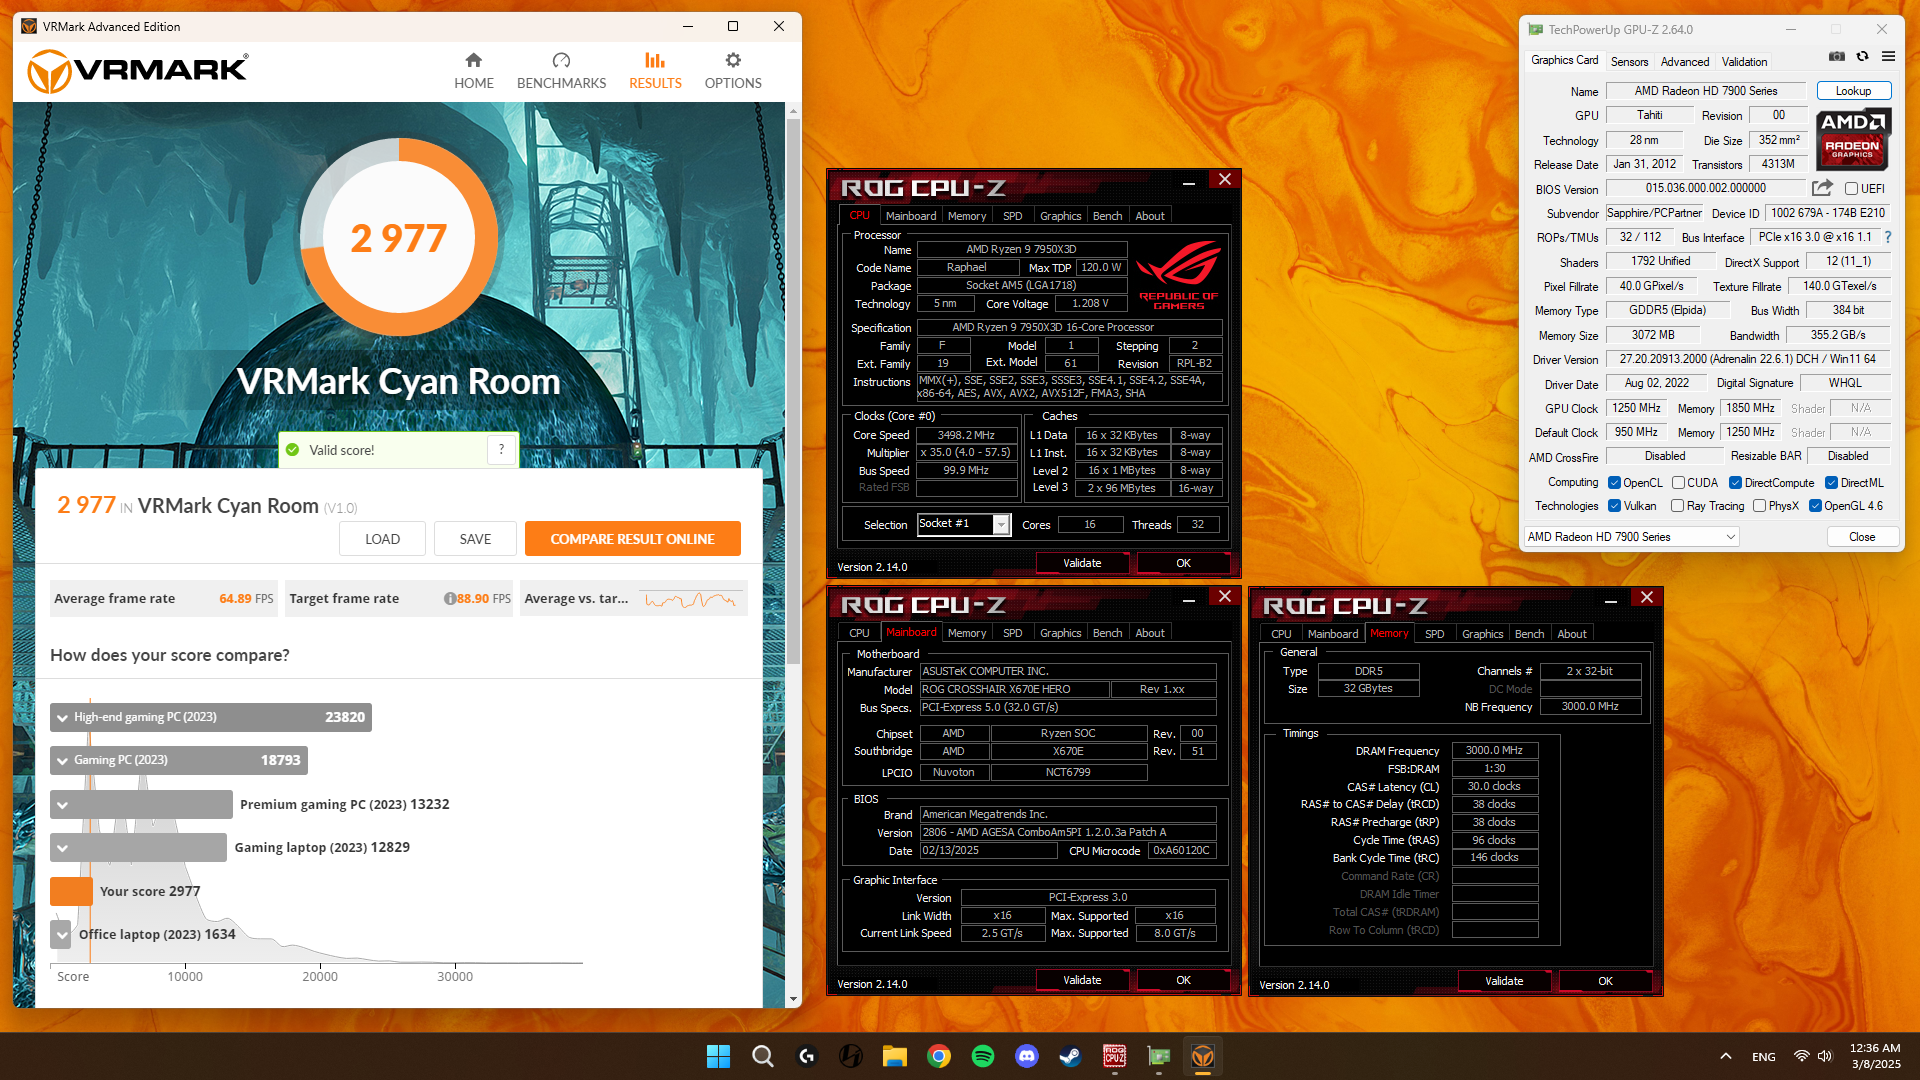Open SPD tab in Mainboard CPU-Z window

1012,633
